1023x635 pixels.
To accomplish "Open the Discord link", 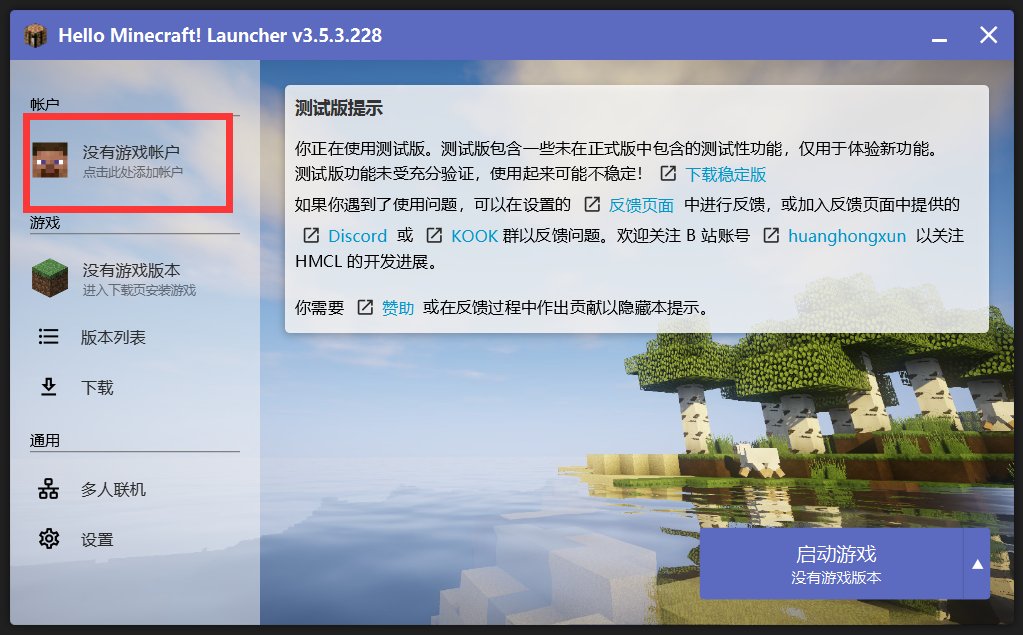I will pyautogui.click(x=357, y=235).
